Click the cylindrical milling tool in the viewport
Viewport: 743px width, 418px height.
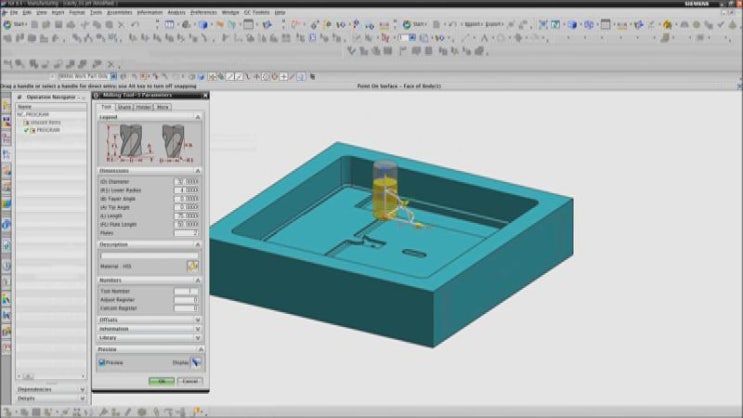click(384, 187)
